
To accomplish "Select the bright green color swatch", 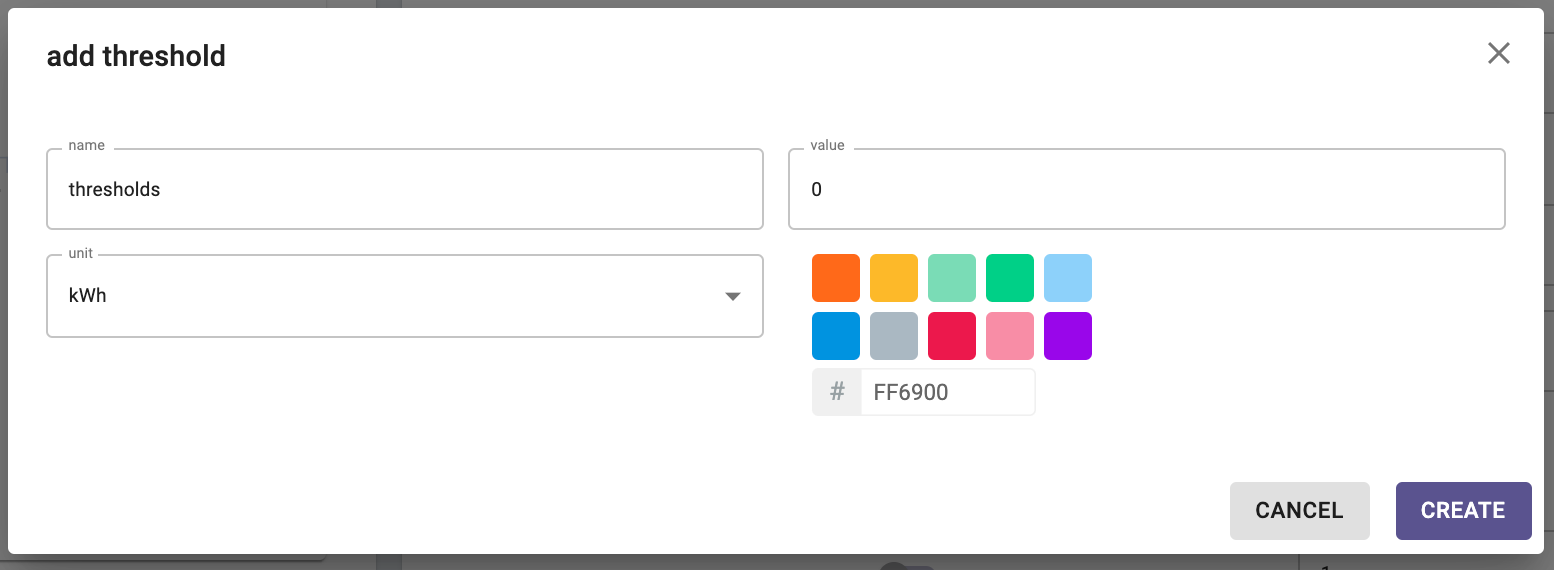I will tap(1010, 278).
